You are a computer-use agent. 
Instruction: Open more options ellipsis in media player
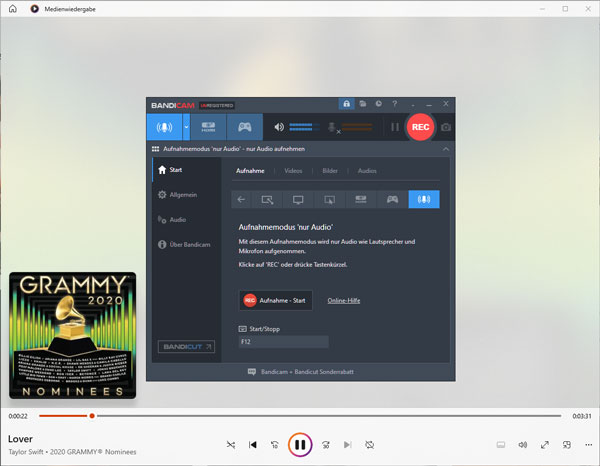pos(589,445)
